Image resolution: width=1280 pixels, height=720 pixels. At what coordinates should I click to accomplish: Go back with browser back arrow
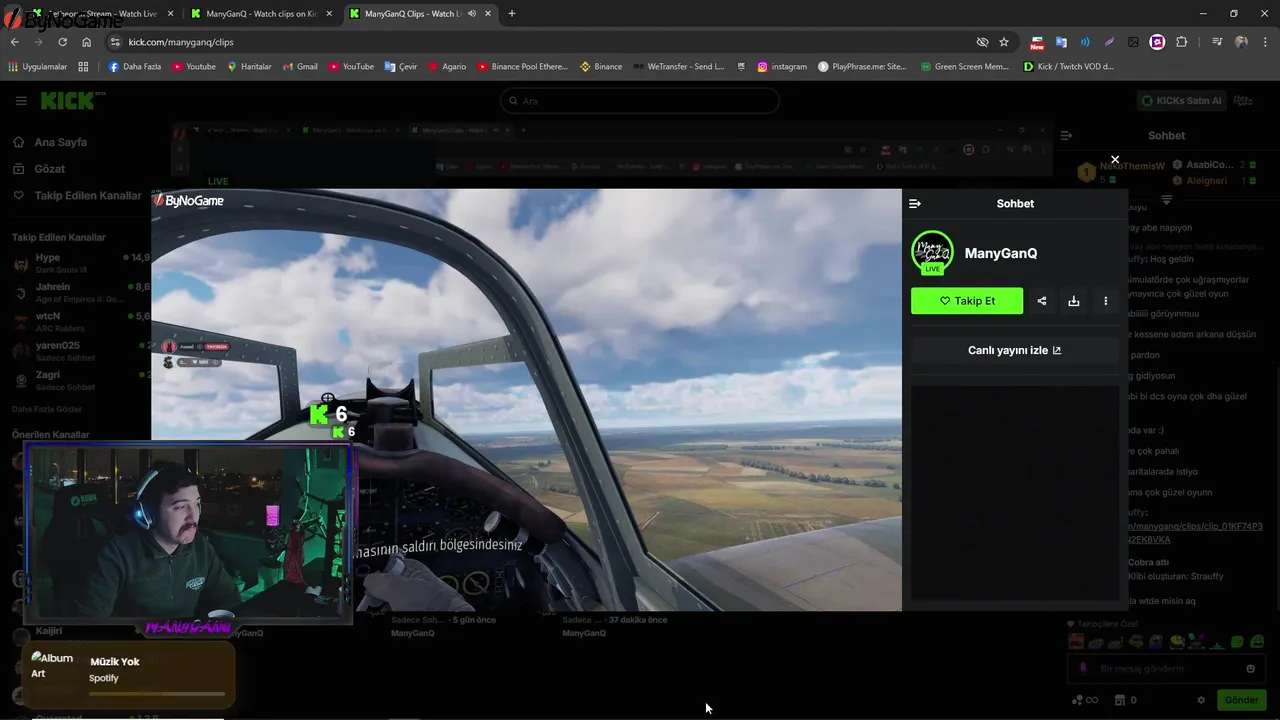click(14, 42)
